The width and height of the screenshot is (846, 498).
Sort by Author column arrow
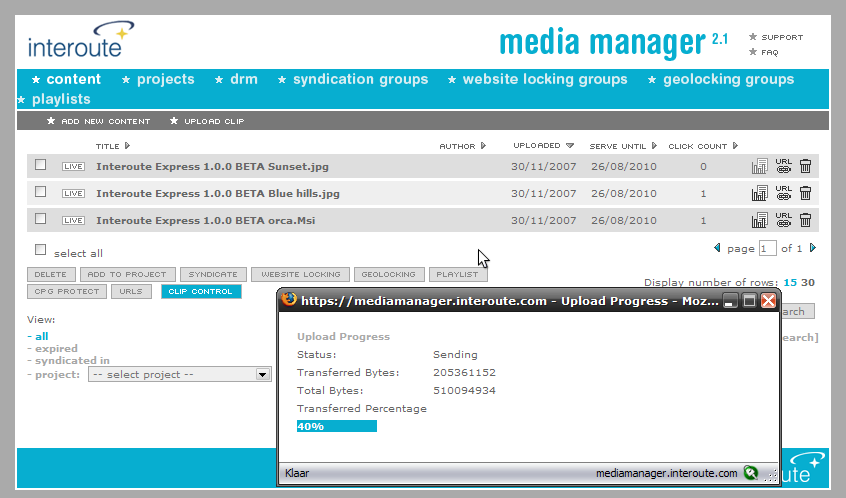coord(483,146)
